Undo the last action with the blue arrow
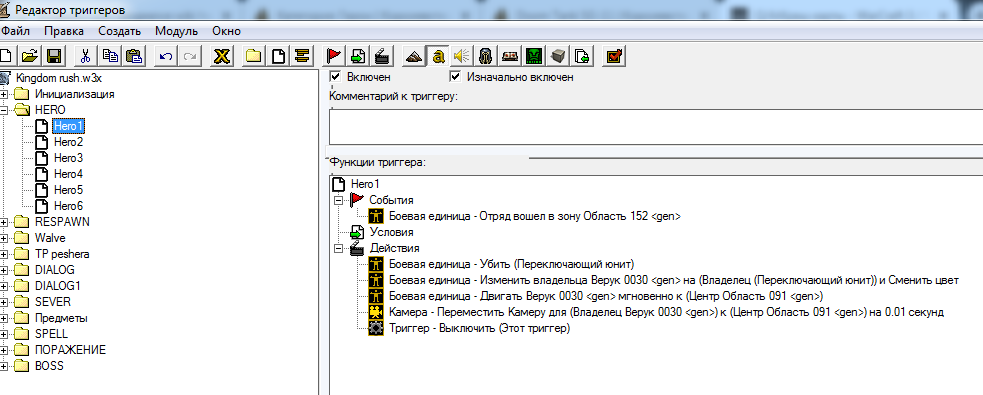The width and height of the screenshot is (983, 395). [166, 56]
